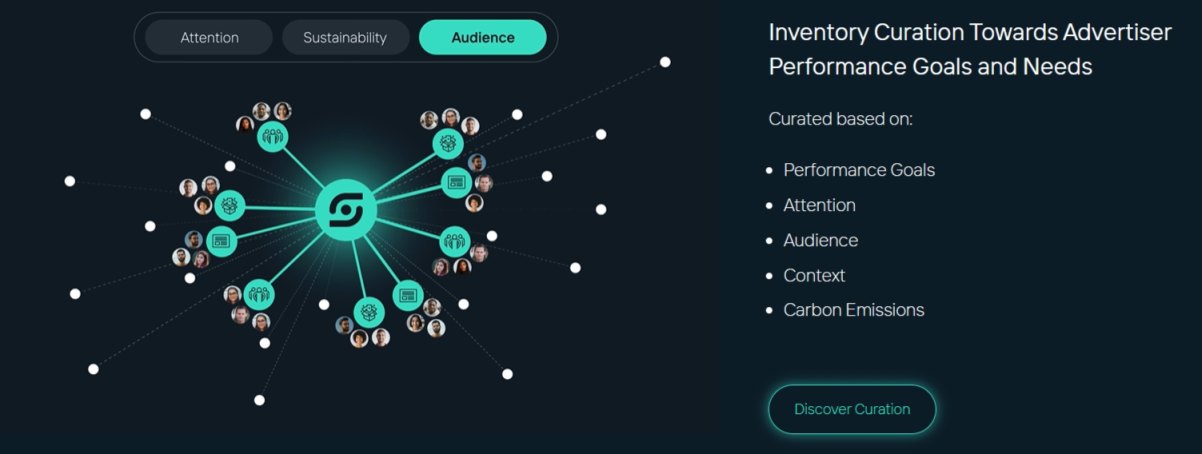This screenshot has height=454, width=1202.
Task: Click the package box icon left of hub
Action: (x=230, y=206)
